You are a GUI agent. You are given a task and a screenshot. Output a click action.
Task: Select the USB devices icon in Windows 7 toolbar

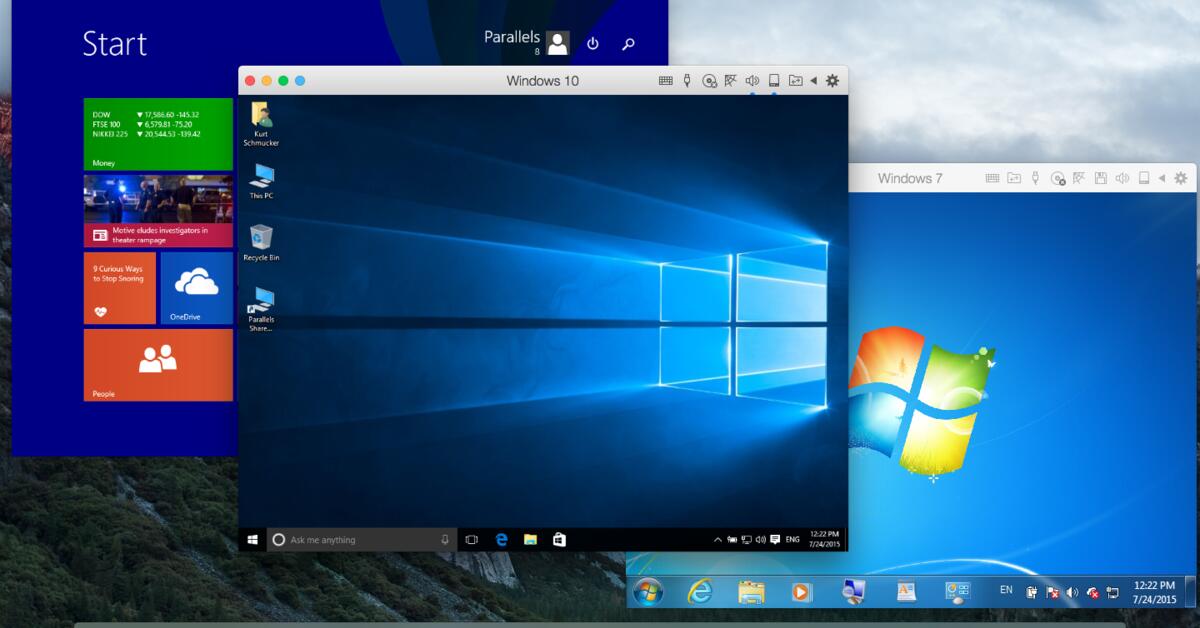[1036, 178]
